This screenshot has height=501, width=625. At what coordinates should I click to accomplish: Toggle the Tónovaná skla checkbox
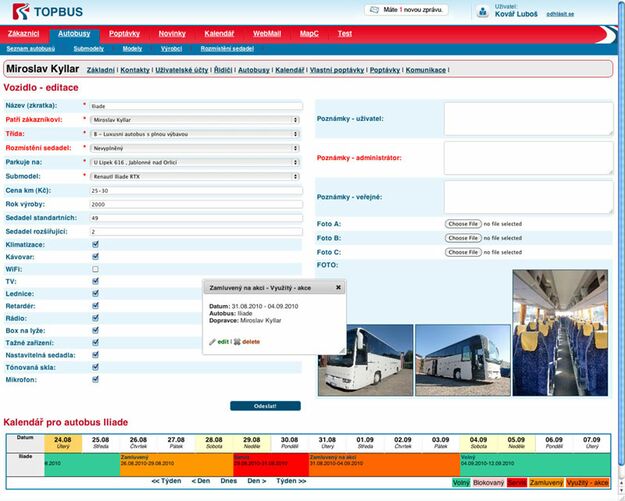tap(95, 367)
